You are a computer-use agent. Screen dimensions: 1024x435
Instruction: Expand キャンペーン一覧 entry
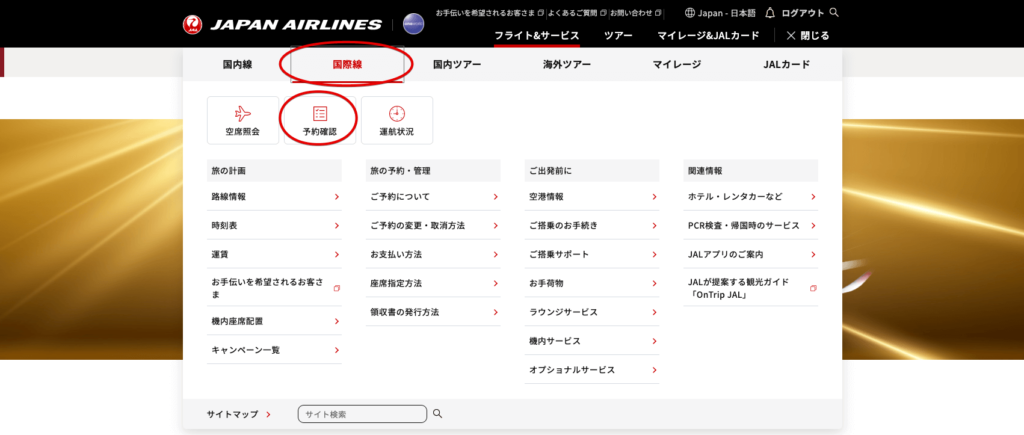click(x=274, y=350)
